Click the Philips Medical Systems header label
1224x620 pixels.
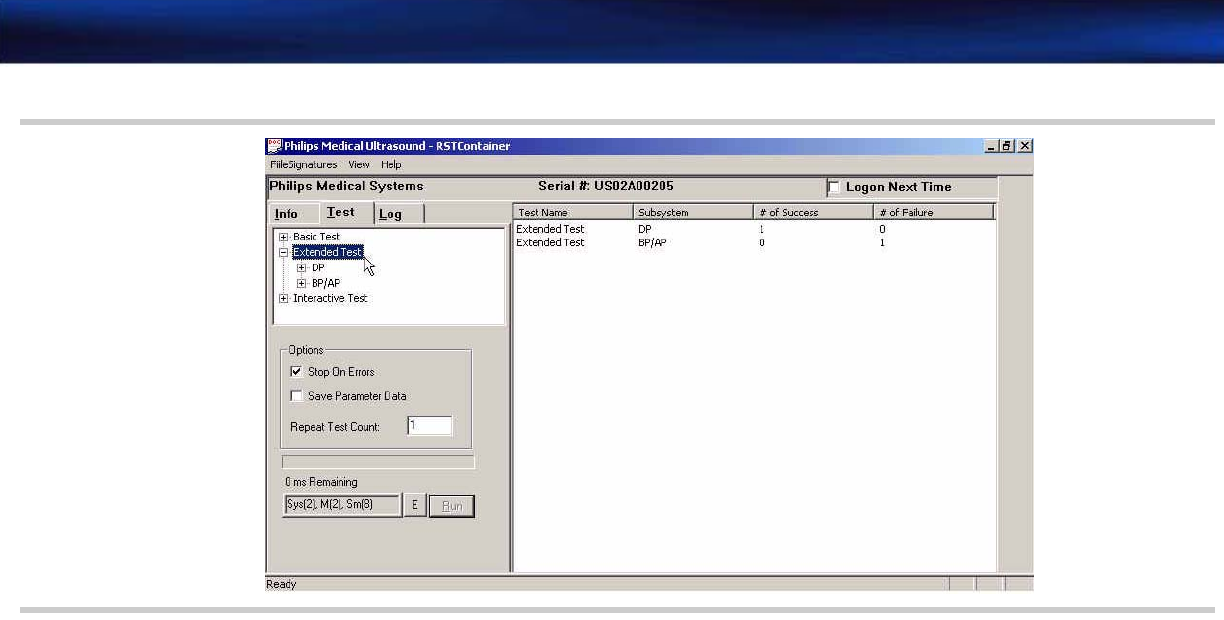(x=346, y=186)
